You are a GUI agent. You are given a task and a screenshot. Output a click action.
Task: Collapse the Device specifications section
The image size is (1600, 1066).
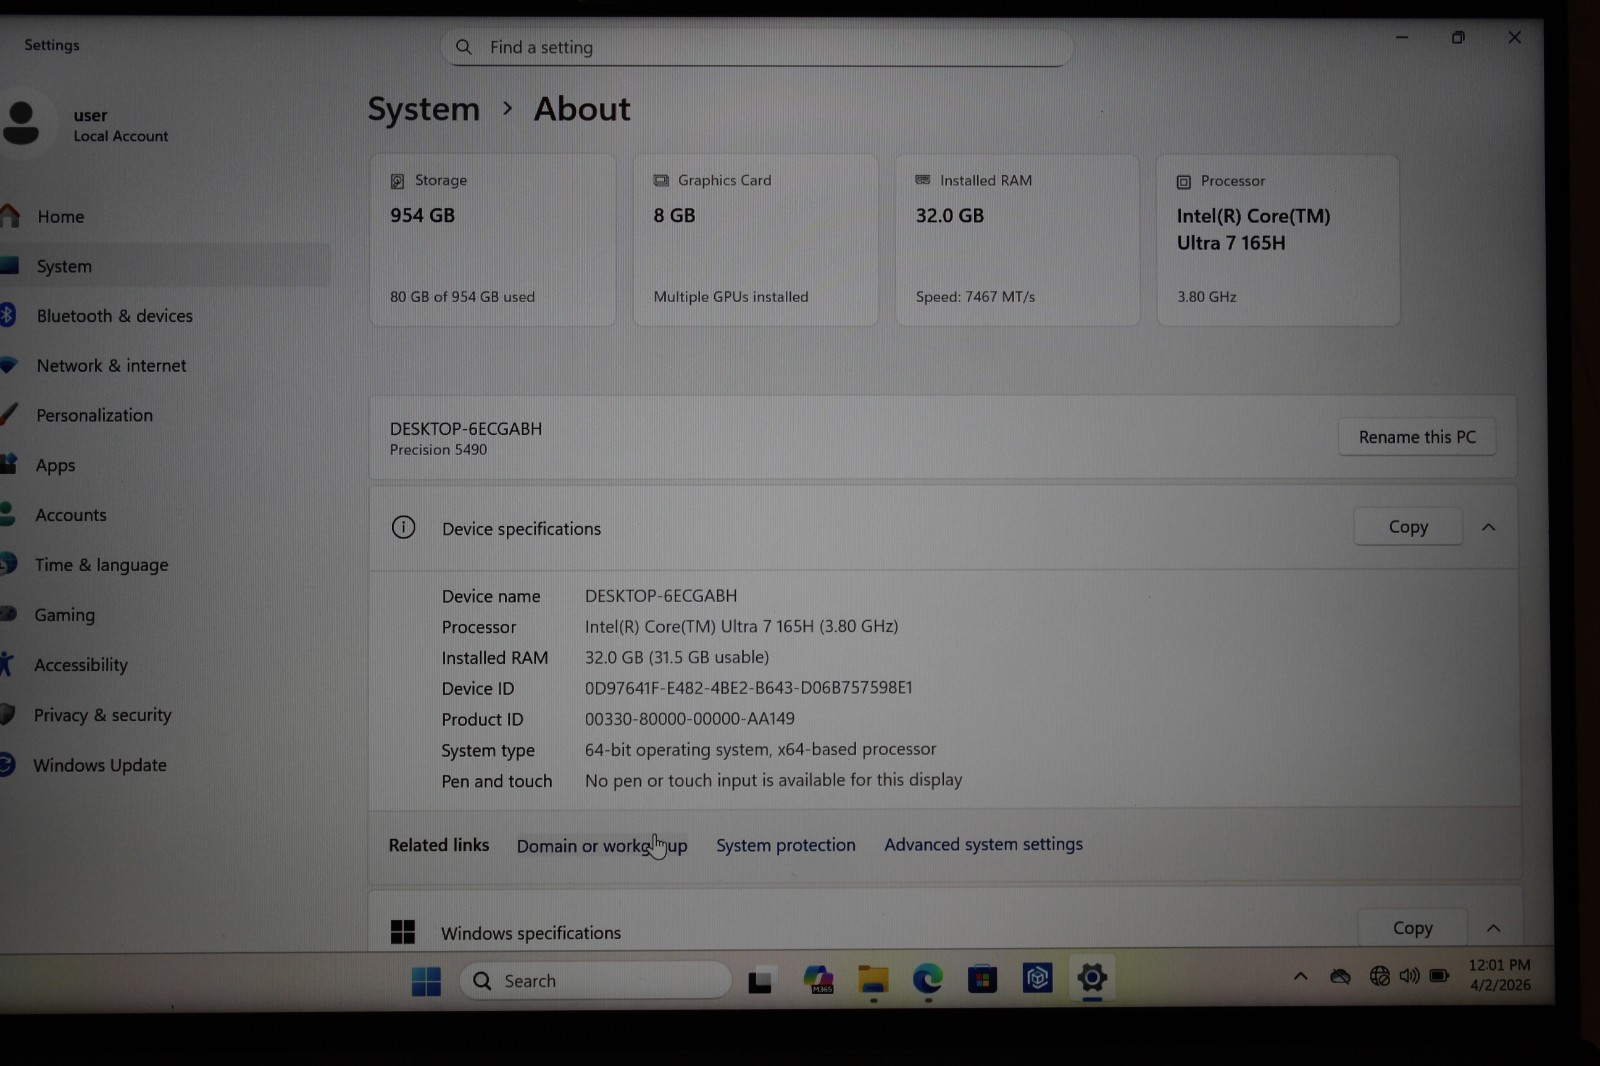point(1489,527)
